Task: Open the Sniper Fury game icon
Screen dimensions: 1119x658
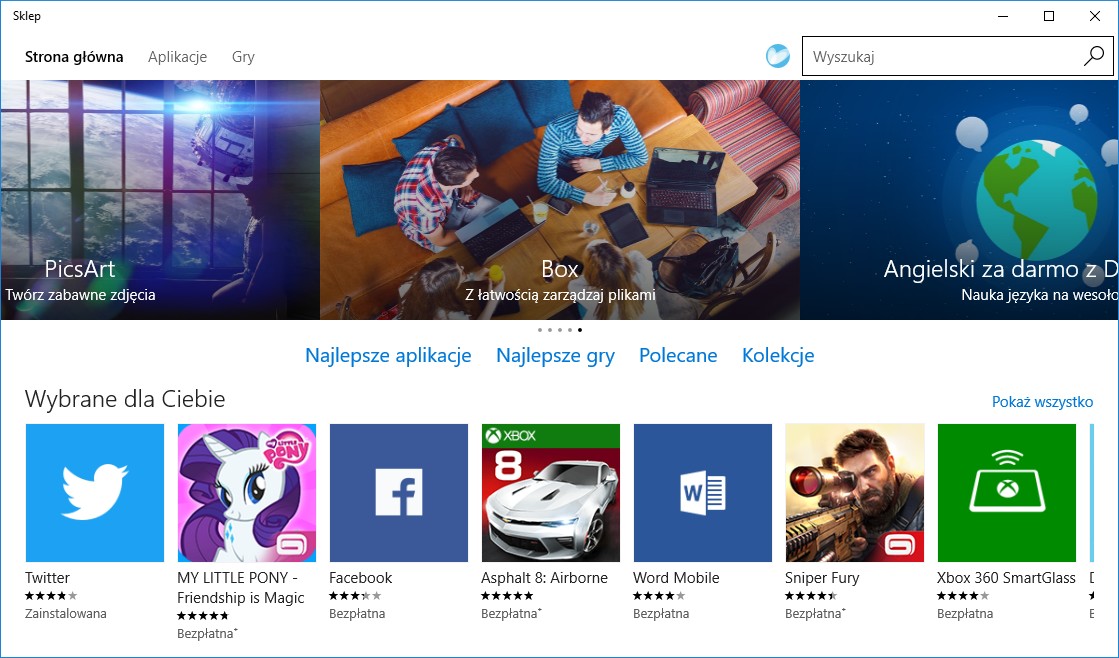Action: (x=855, y=493)
